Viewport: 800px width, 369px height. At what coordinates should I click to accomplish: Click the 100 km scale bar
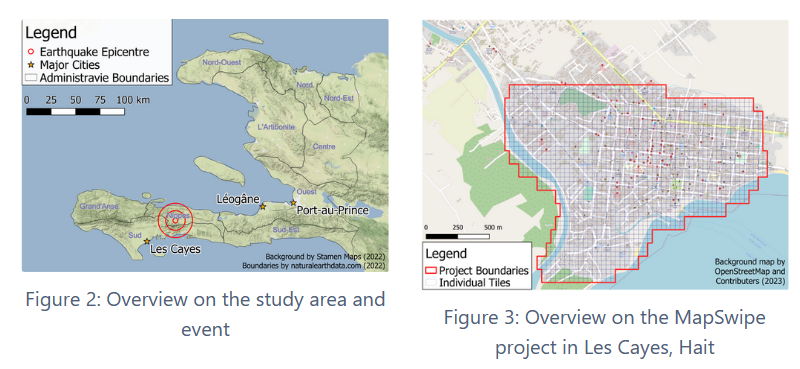click(x=76, y=111)
